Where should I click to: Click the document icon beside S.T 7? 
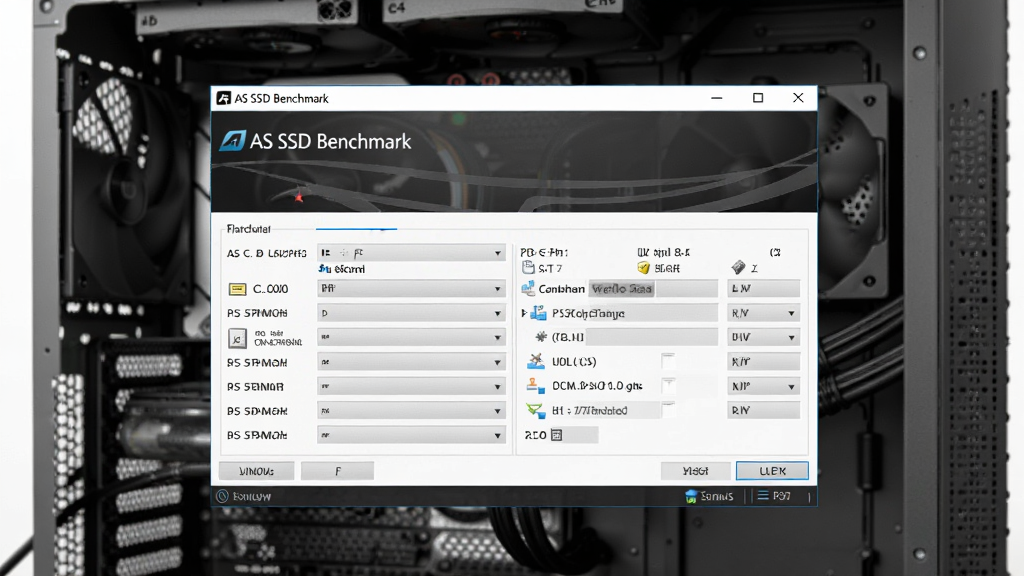point(528,267)
